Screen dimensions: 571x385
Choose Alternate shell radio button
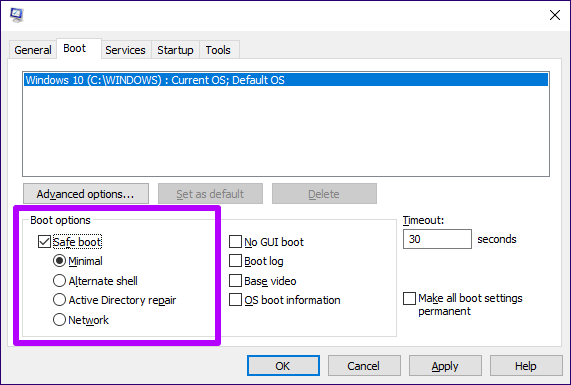[x=59, y=281]
